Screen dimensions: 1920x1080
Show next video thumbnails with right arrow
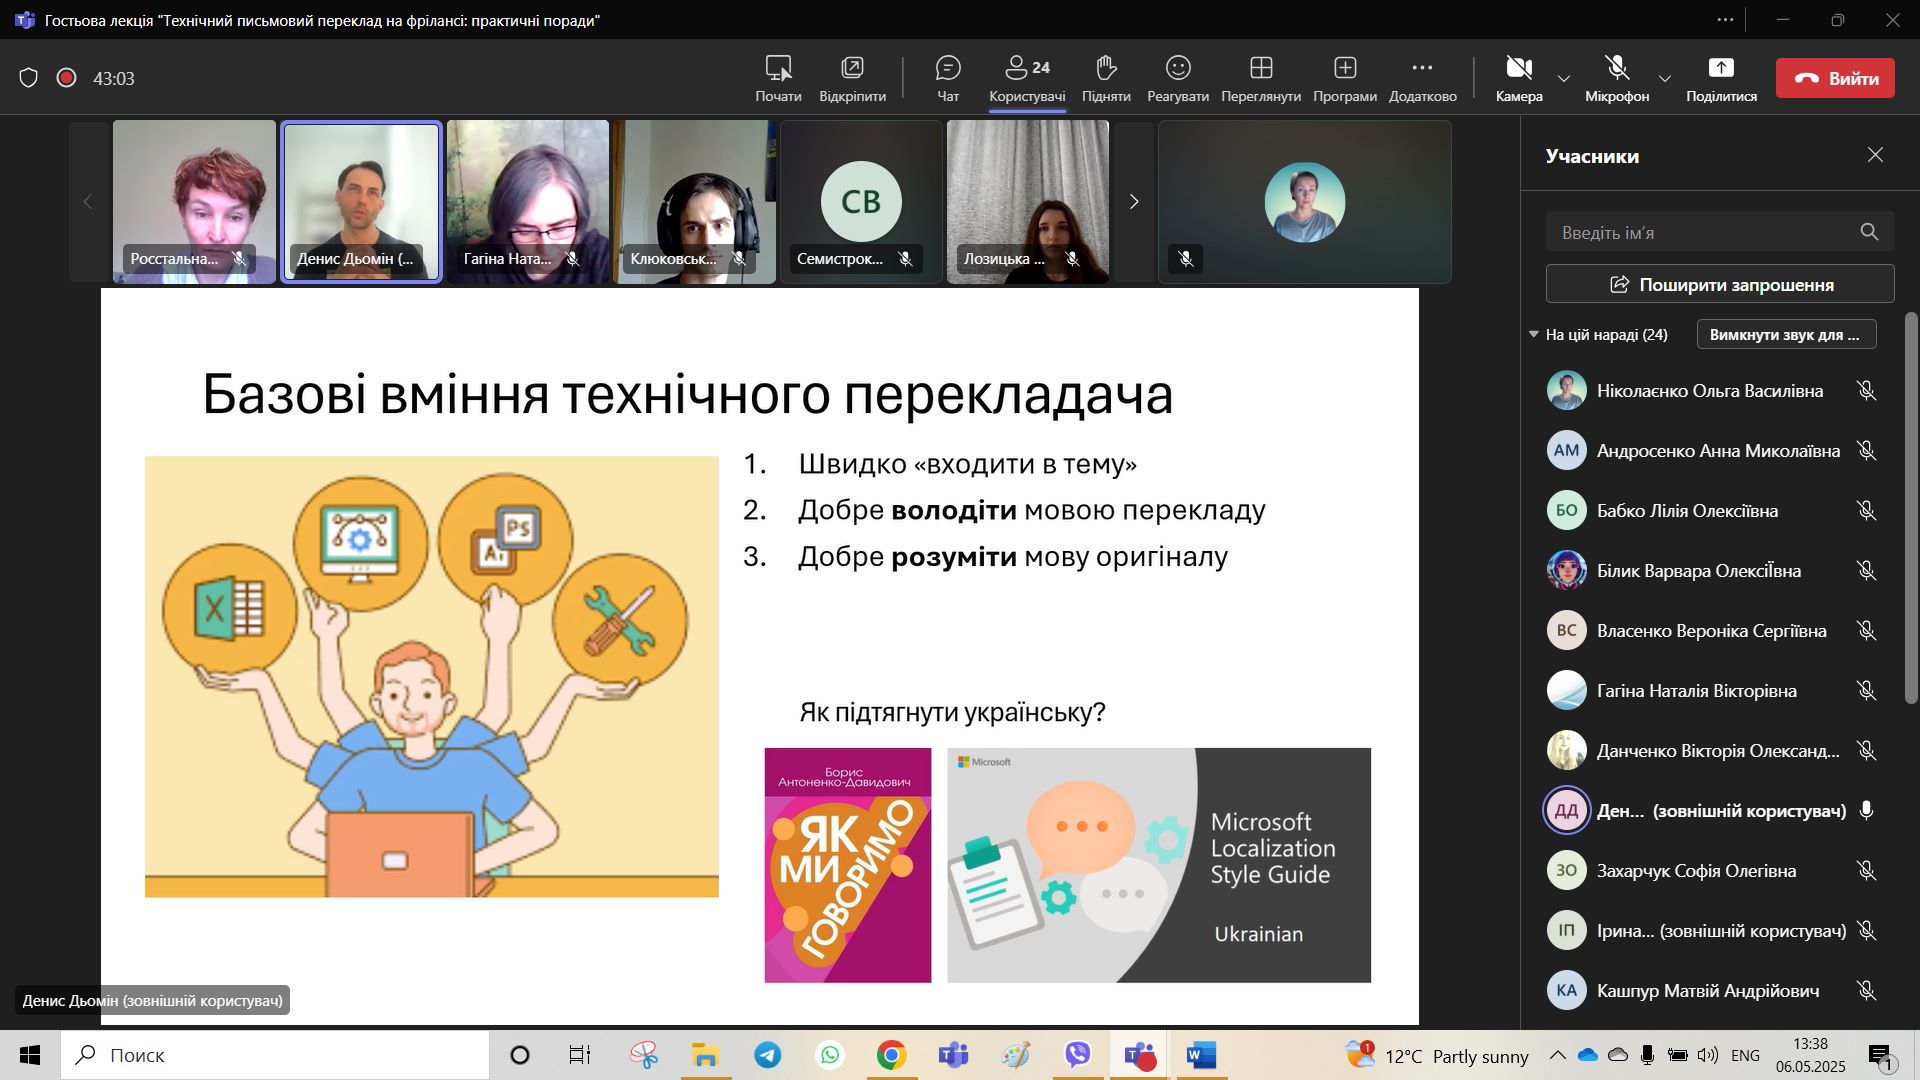point(1133,202)
